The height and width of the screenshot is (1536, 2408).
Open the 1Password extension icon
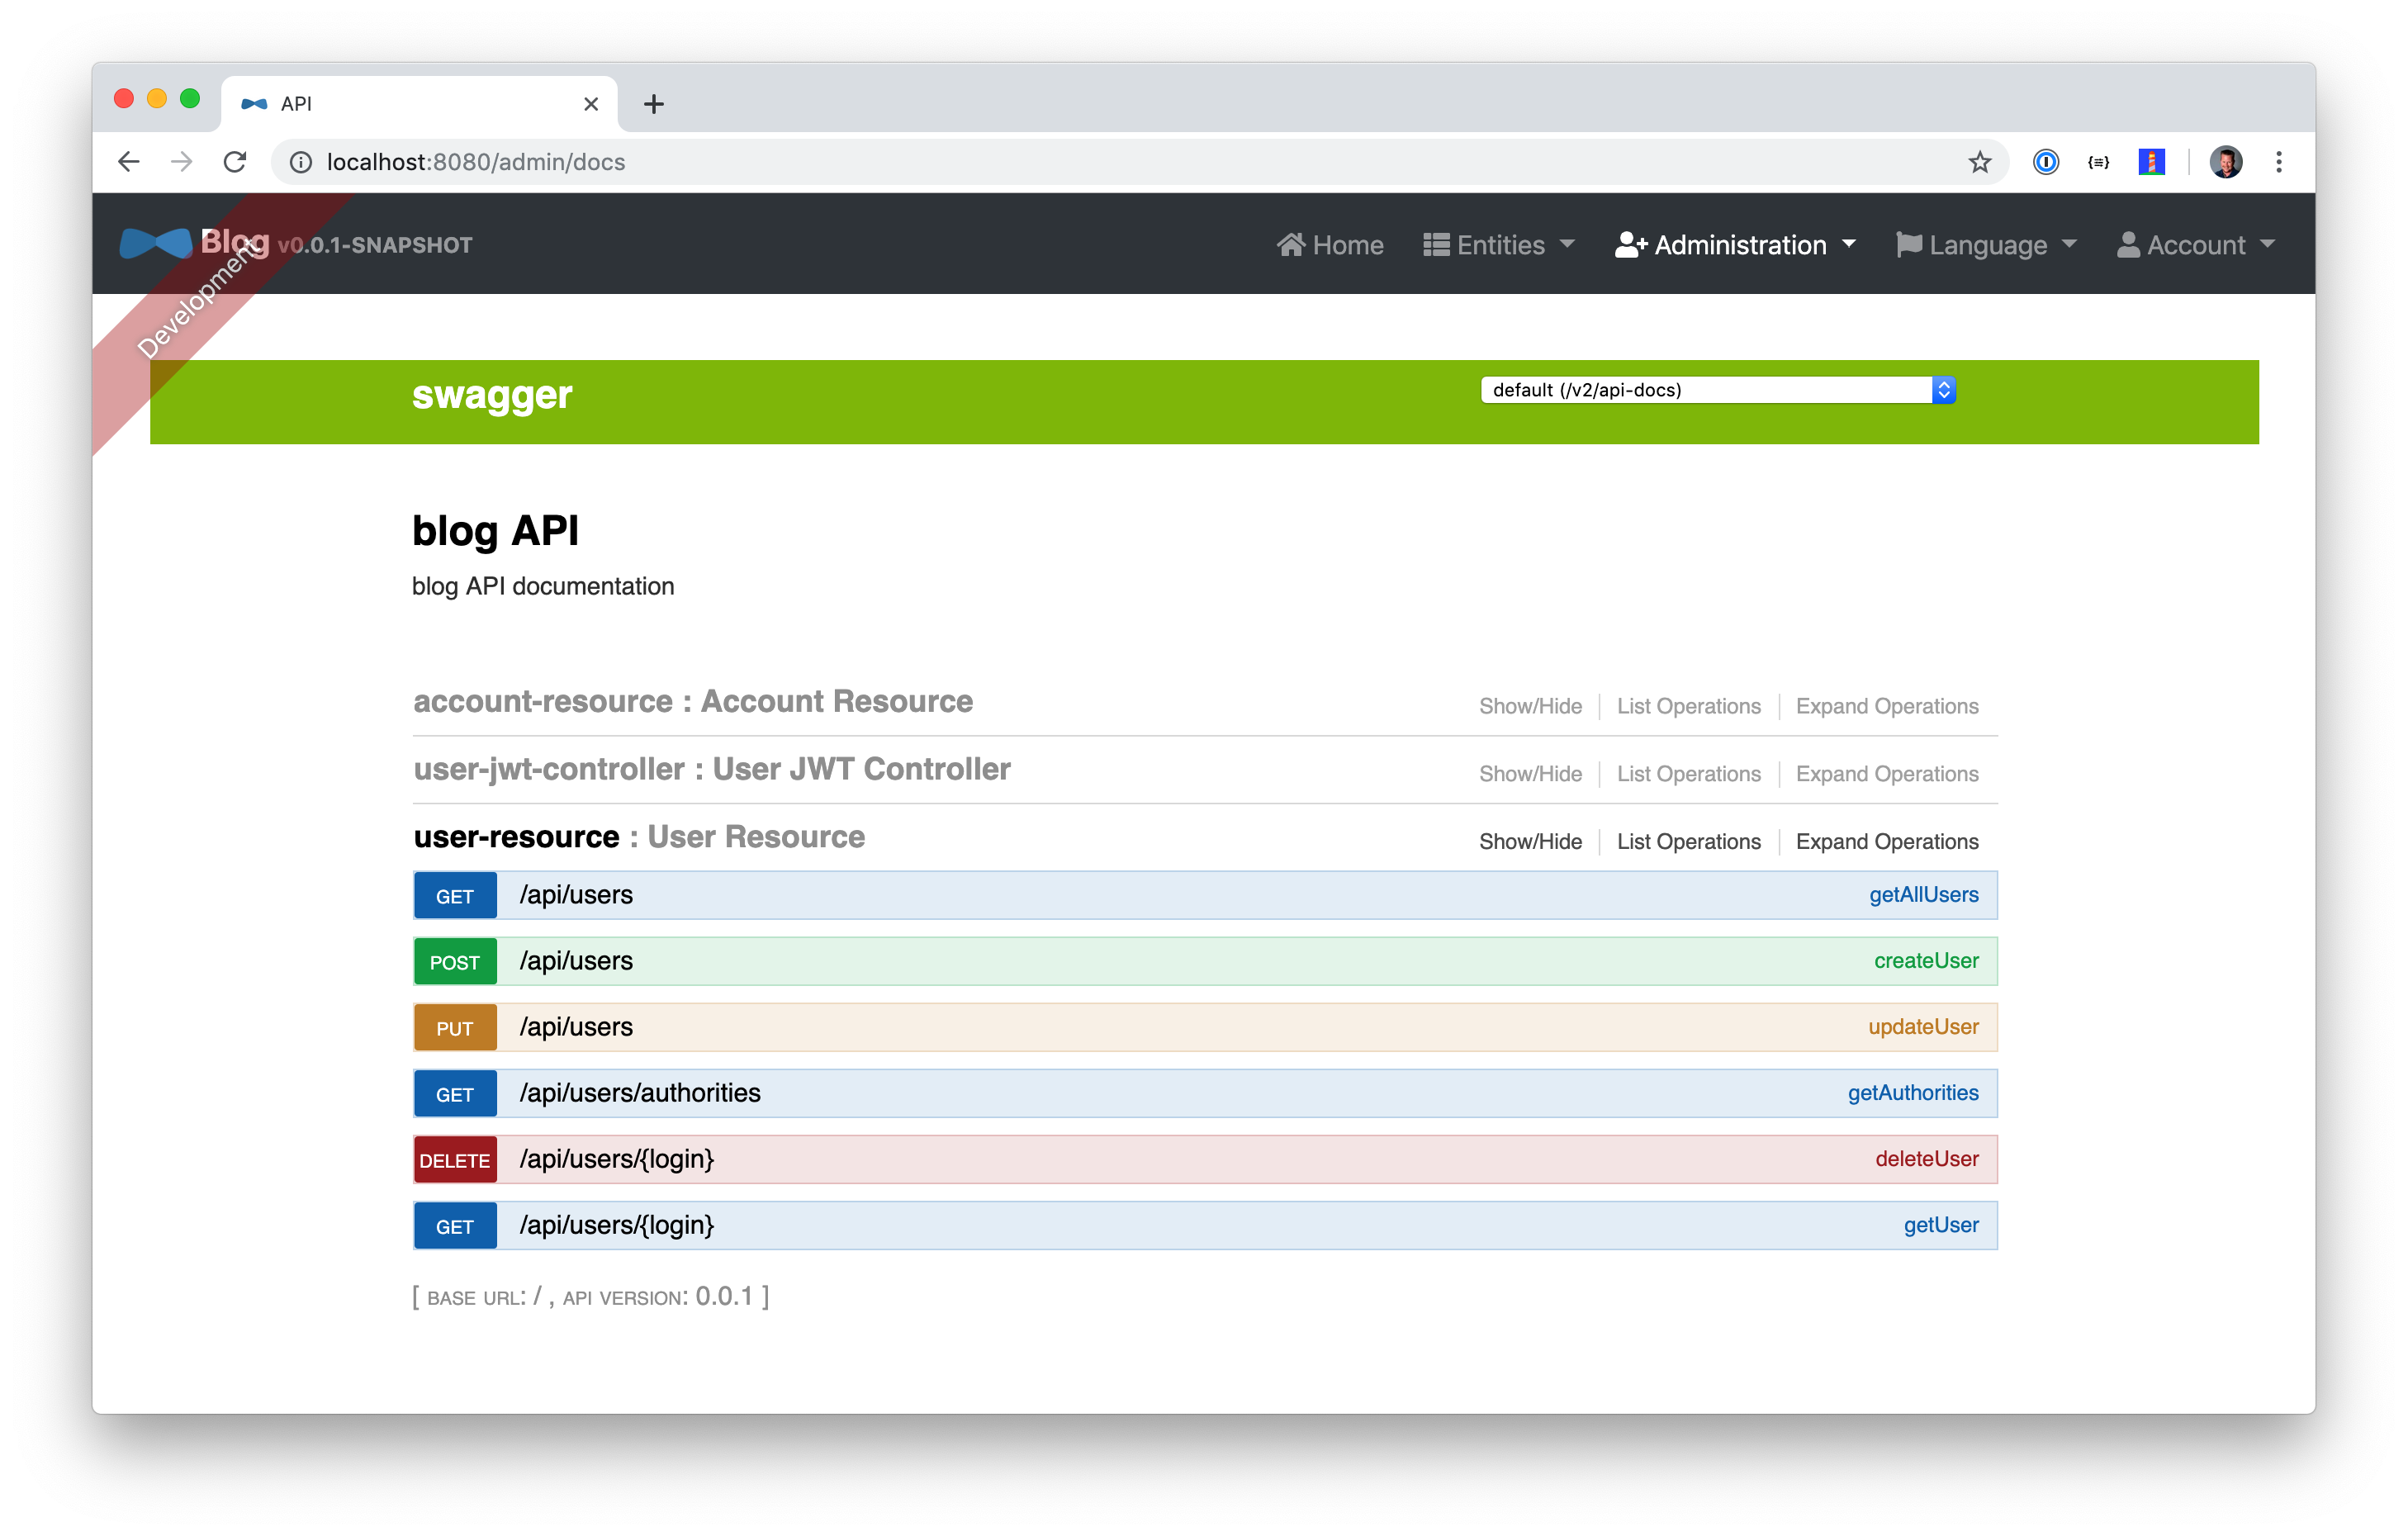point(2045,162)
